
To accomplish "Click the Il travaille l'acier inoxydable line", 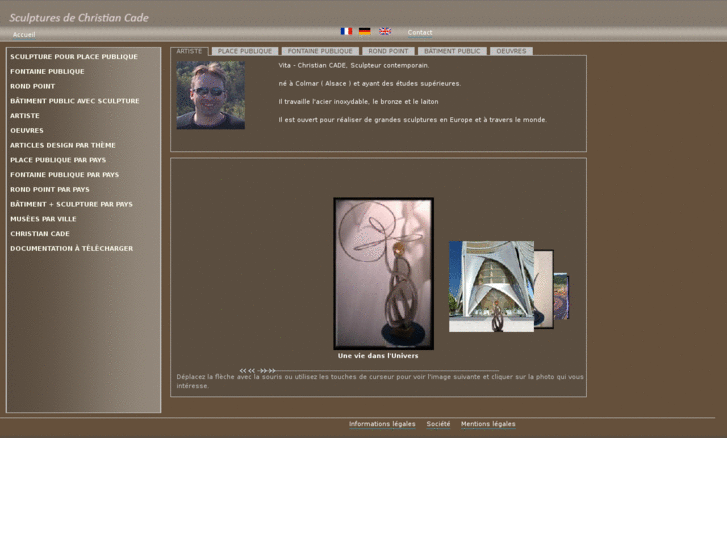I will (x=358, y=102).
